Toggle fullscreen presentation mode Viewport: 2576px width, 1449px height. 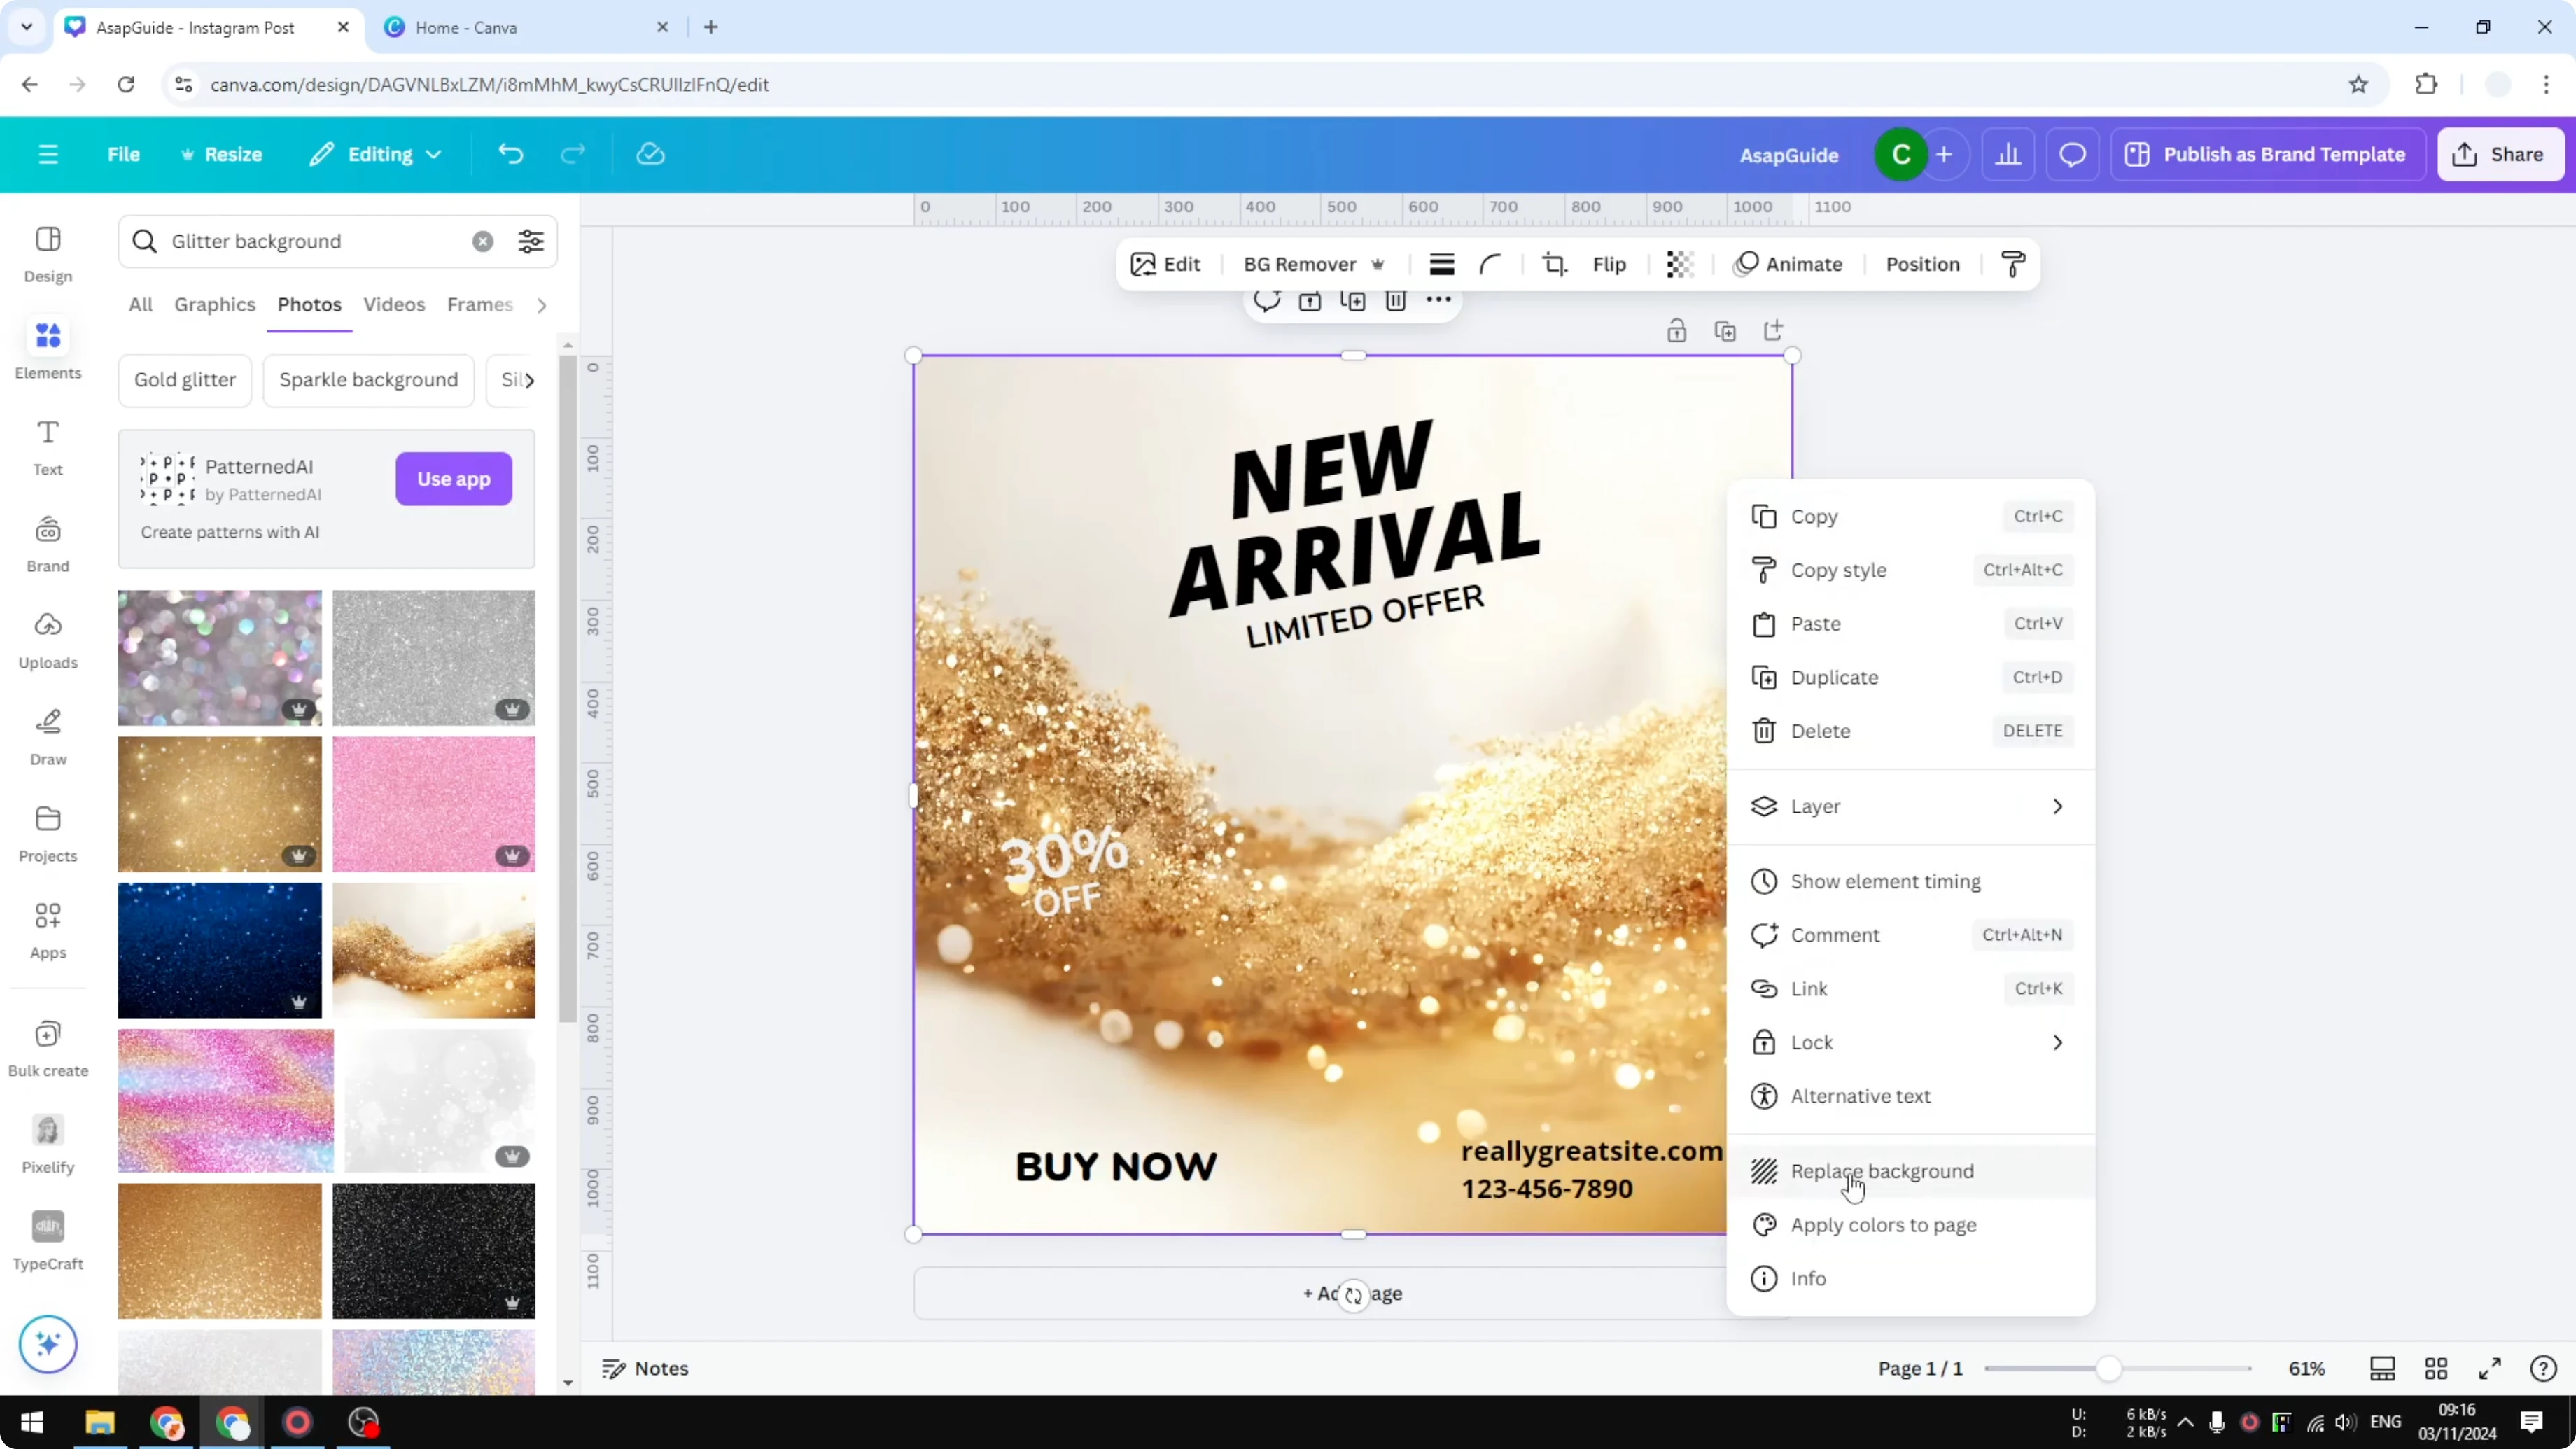tap(2491, 1368)
